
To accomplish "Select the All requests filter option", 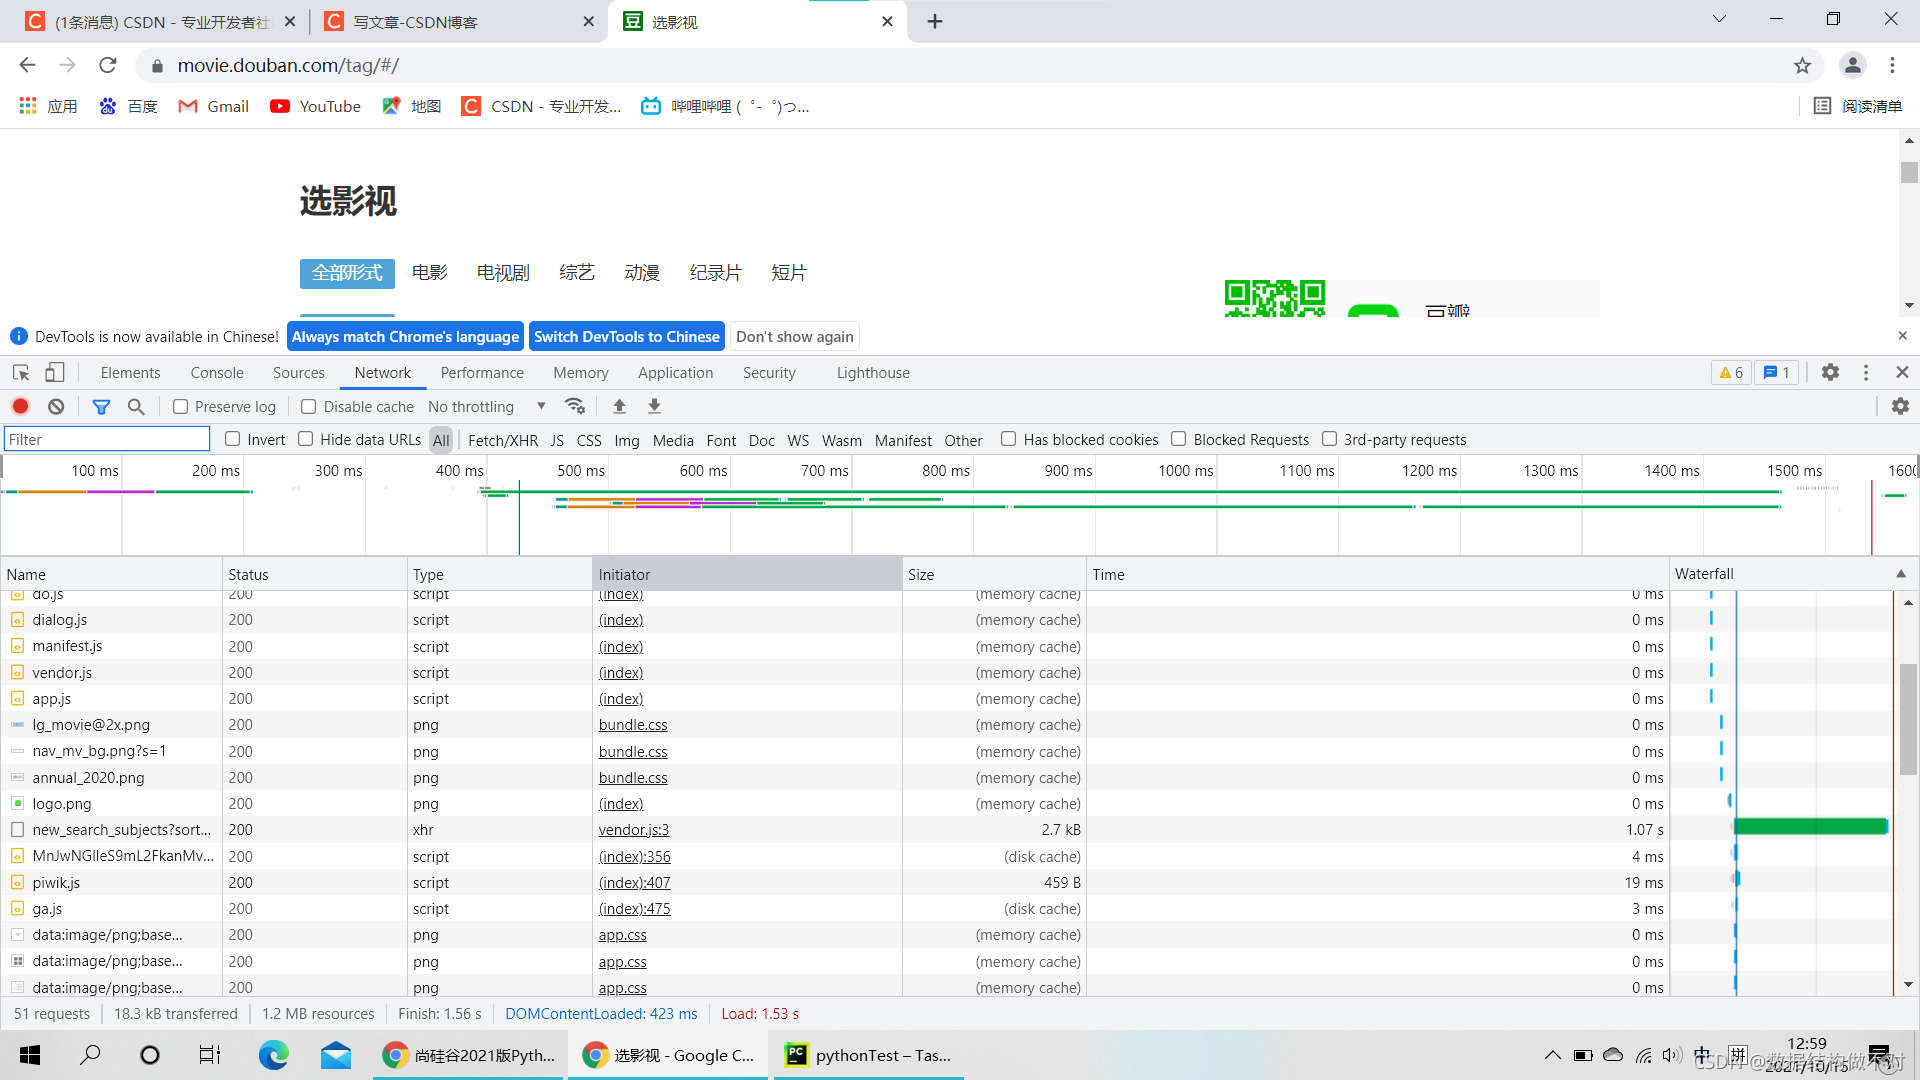I will click(442, 439).
